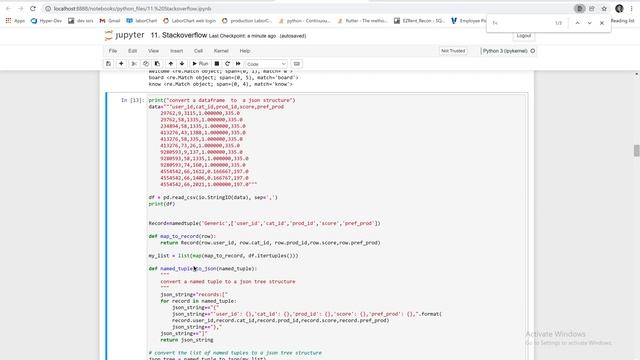Click the 'my_list = list(map(' line
The height and width of the screenshot is (360, 640).
[x=223, y=256]
